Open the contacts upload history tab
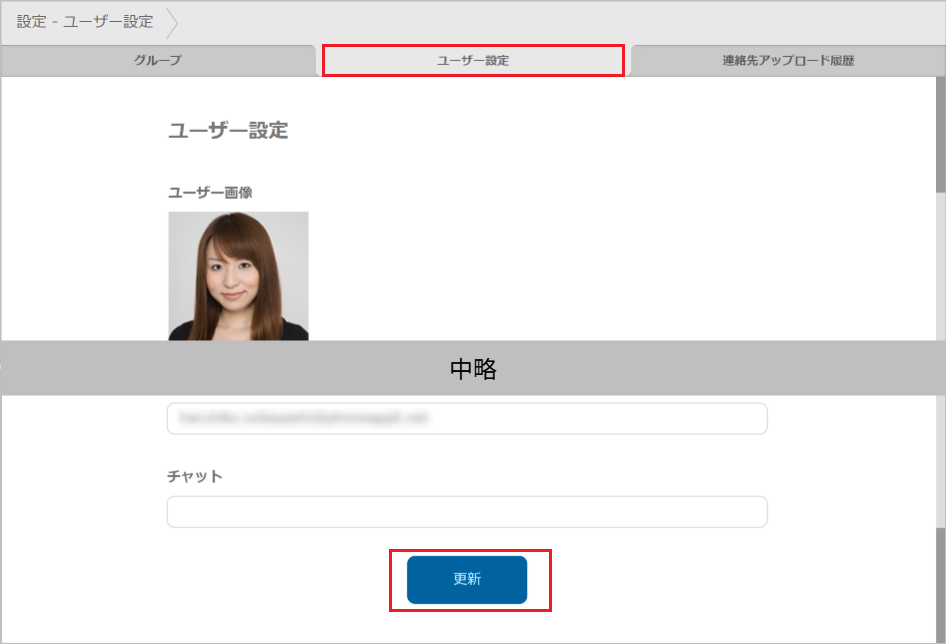 [786, 60]
